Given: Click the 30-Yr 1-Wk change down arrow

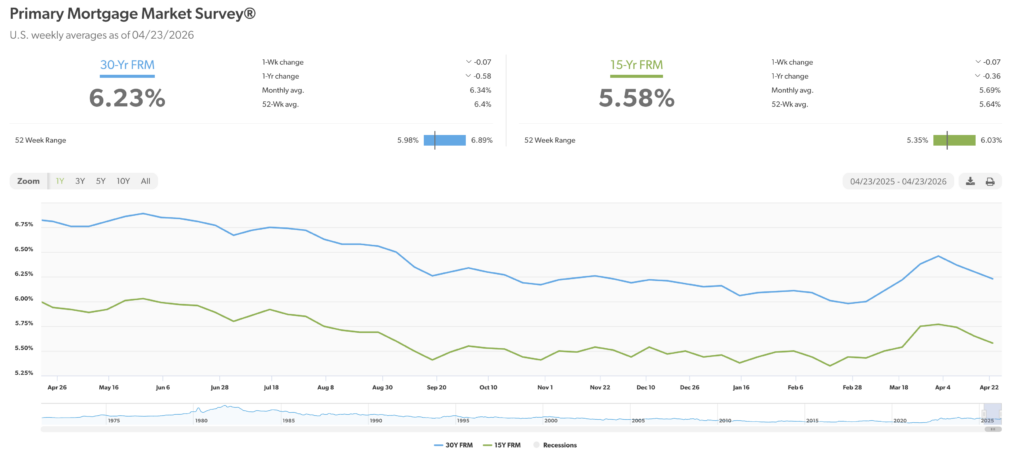Looking at the screenshot, I should click(x=468, y=61).
